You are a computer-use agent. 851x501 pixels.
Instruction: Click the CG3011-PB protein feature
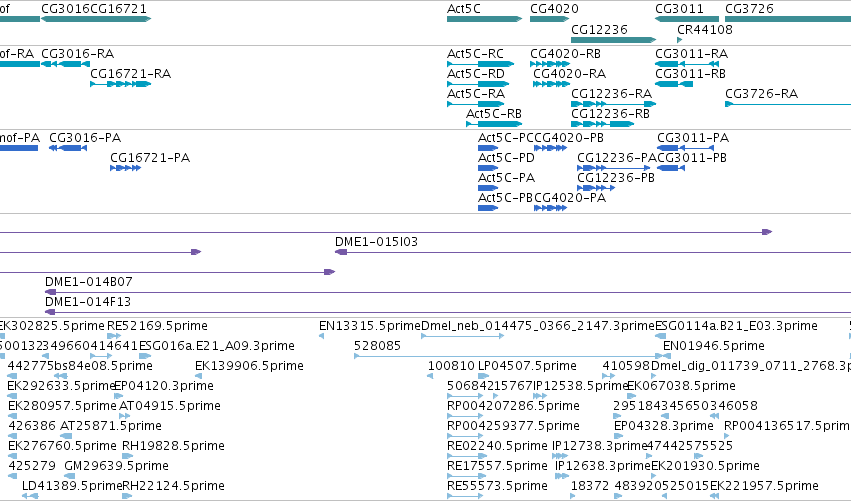[671, 168]
